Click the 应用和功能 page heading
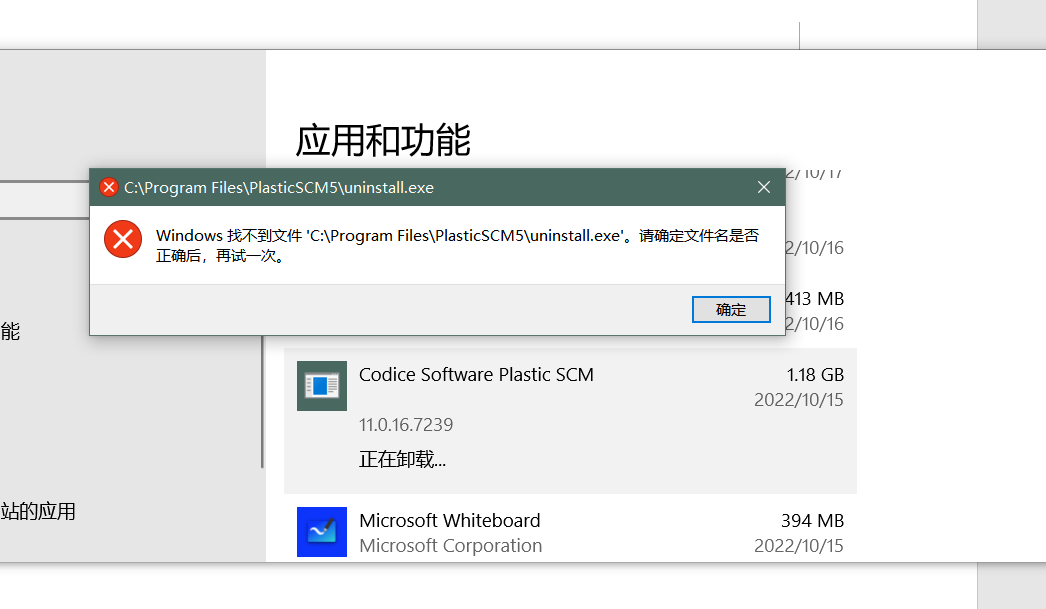Image resolution: width=1046 pixels, height=609 pixels. click(383, 140)
